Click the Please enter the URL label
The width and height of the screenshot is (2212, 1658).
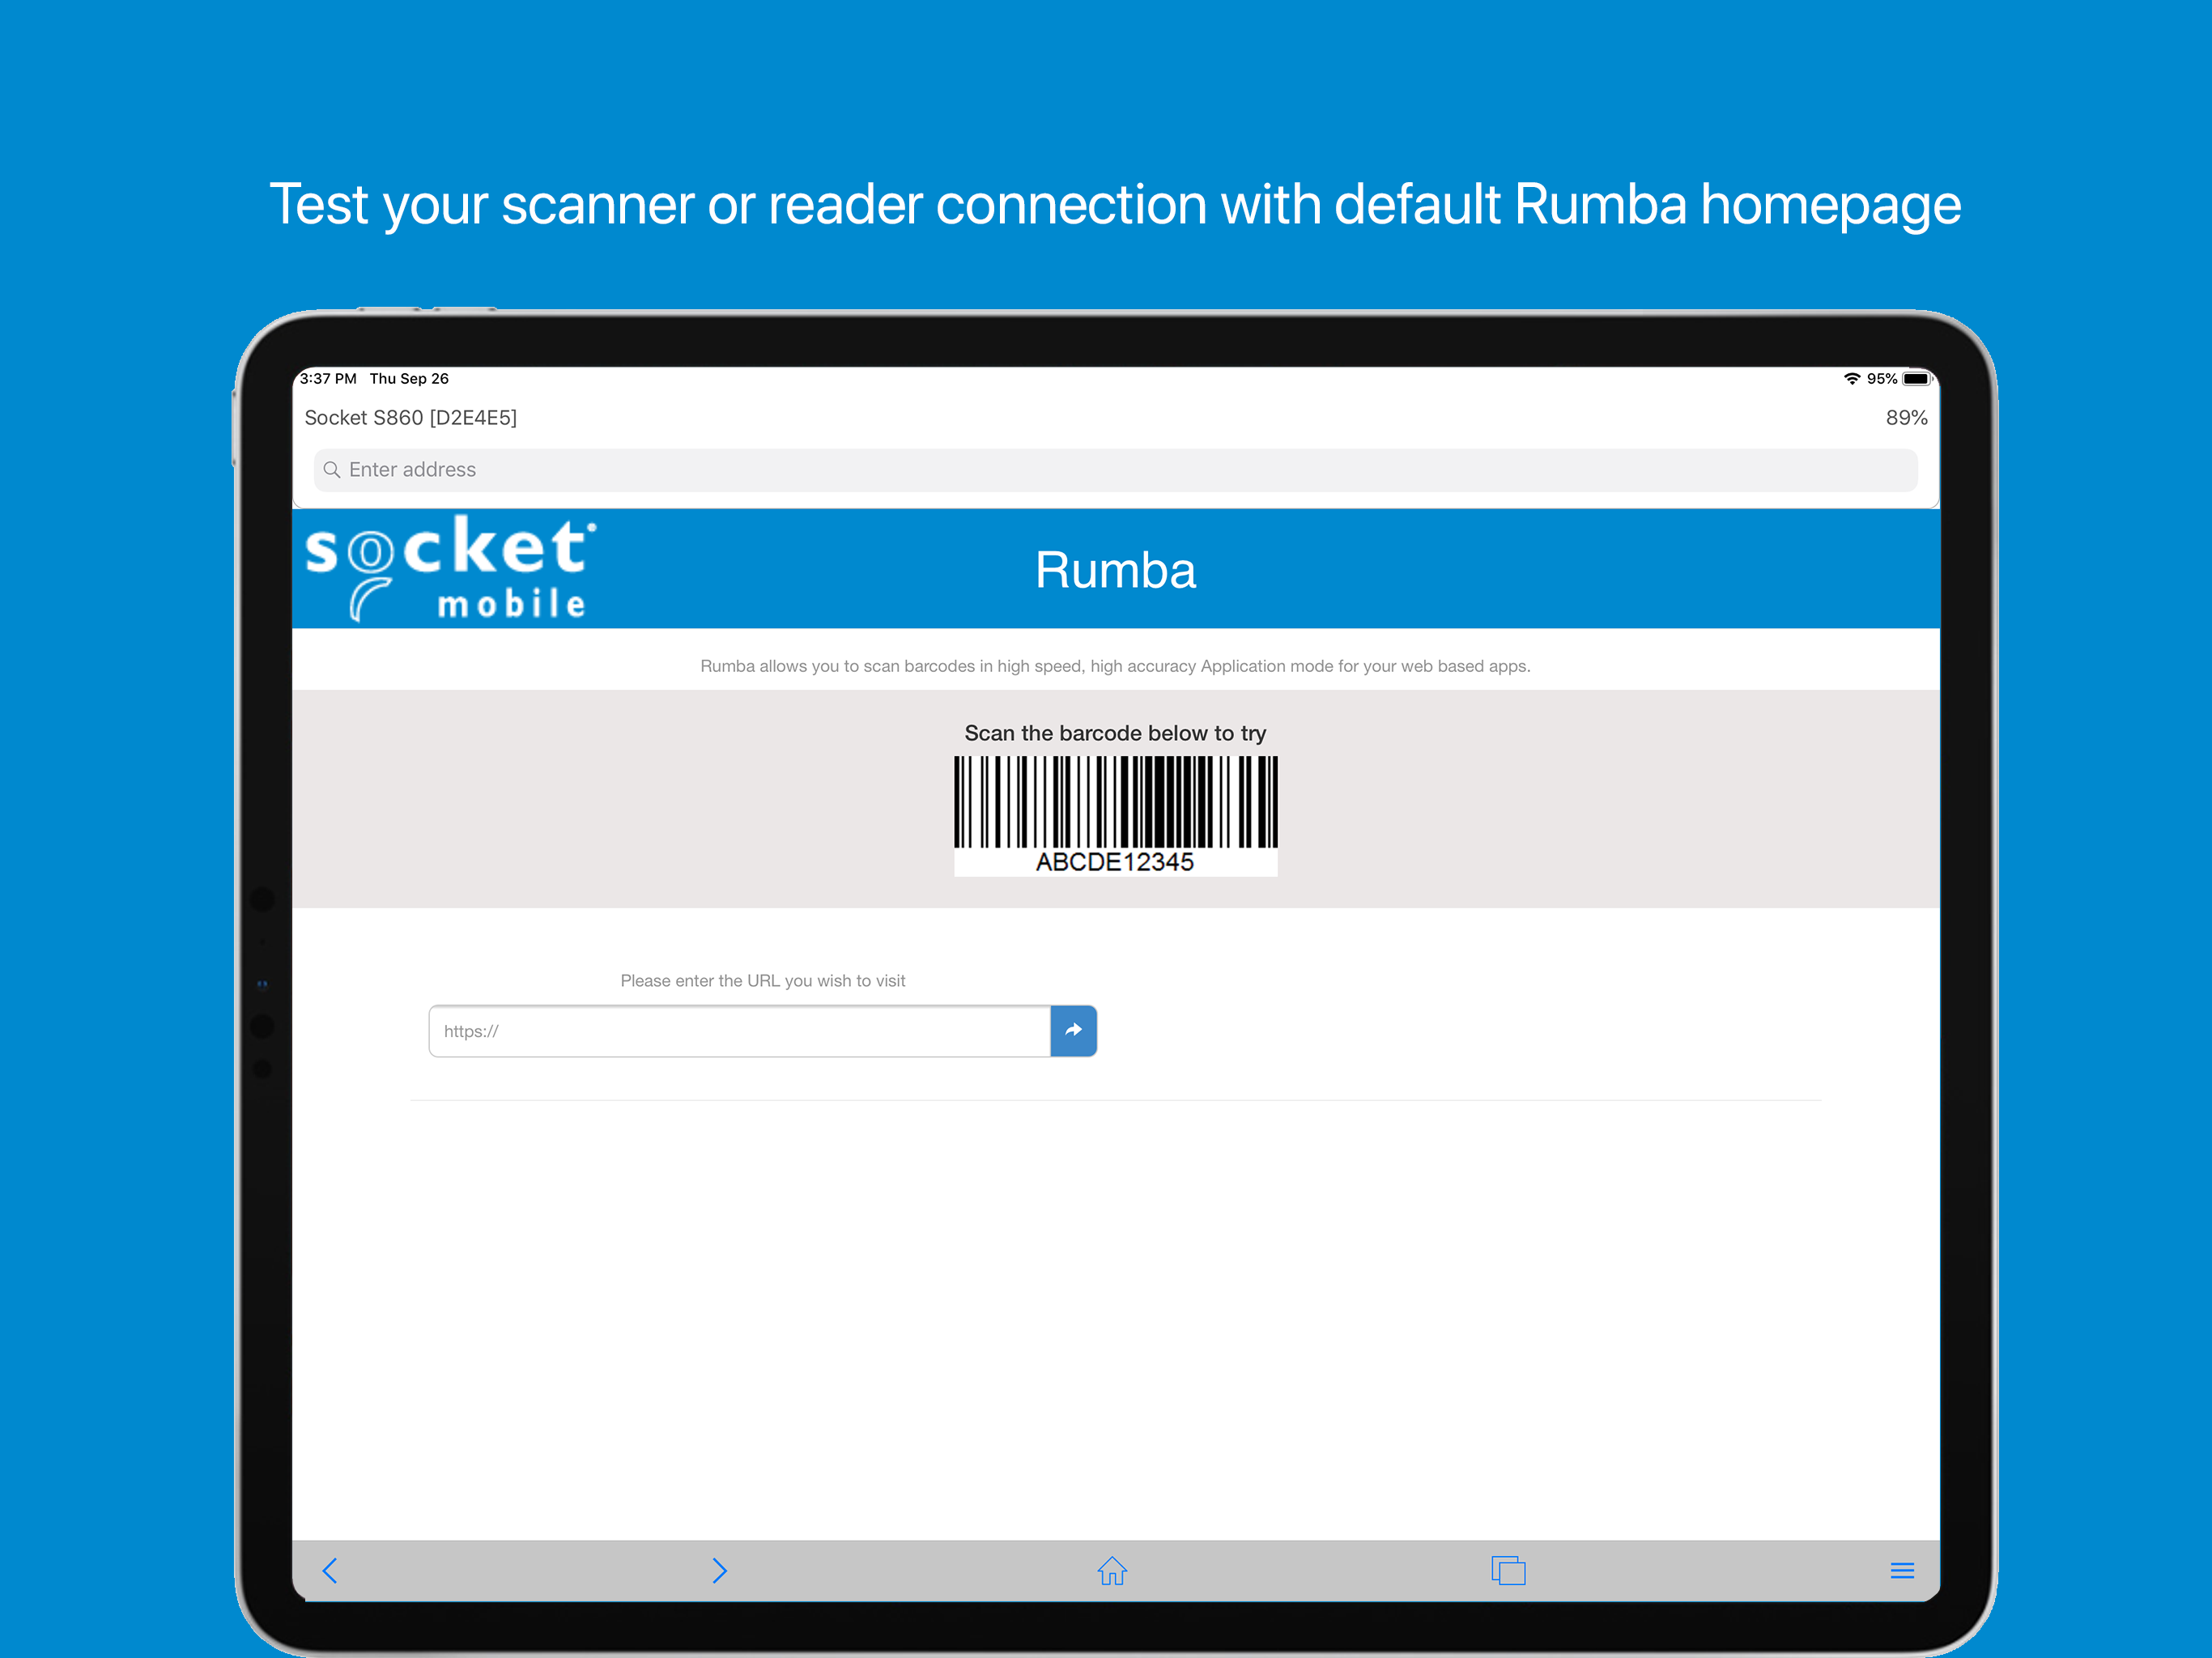pos(762,981)
